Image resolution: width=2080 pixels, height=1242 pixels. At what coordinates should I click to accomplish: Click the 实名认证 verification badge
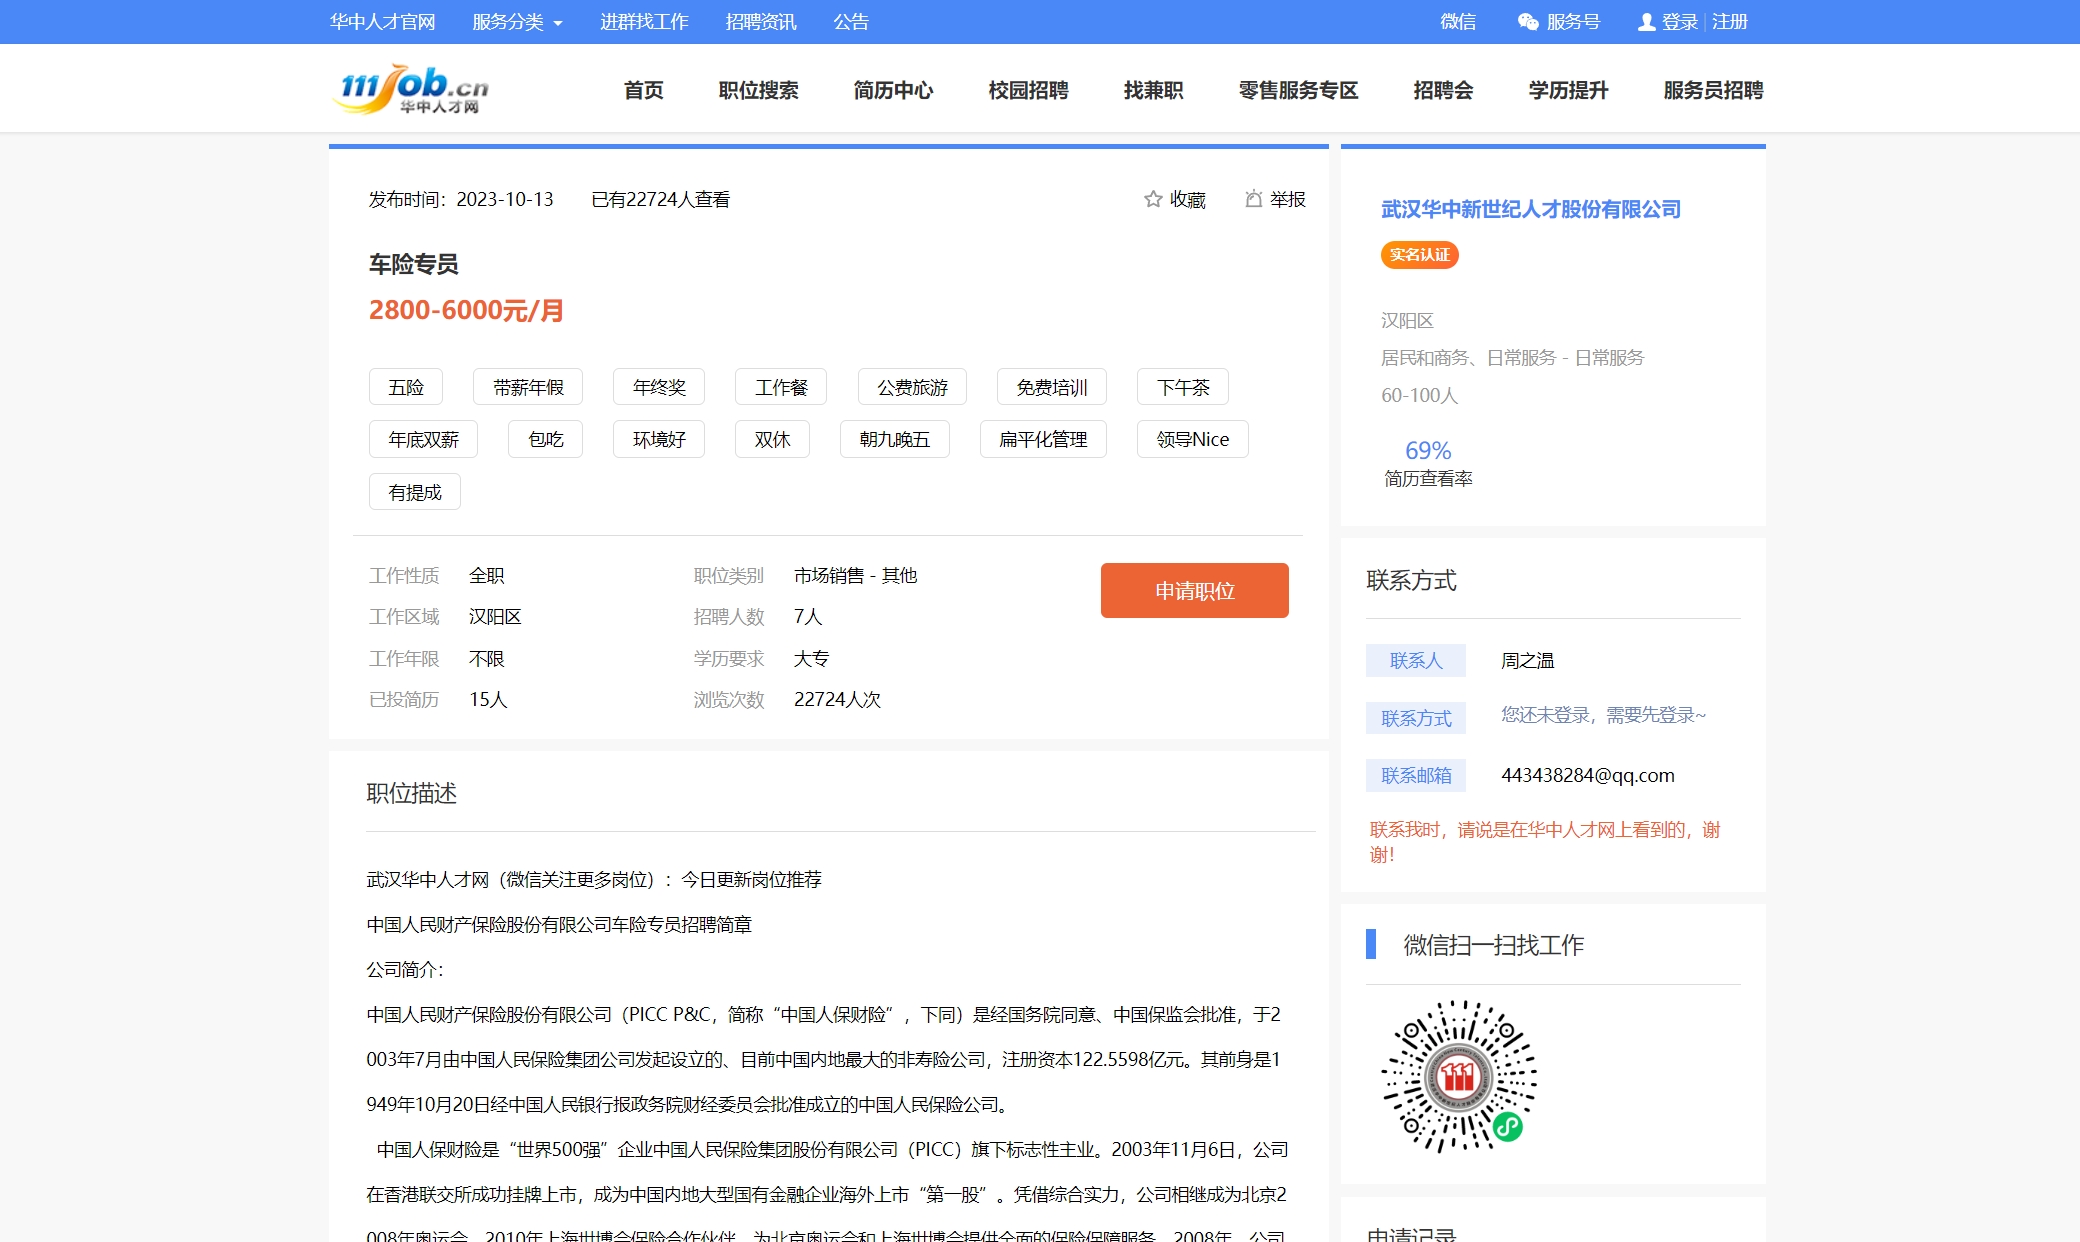coord(1419,255)
